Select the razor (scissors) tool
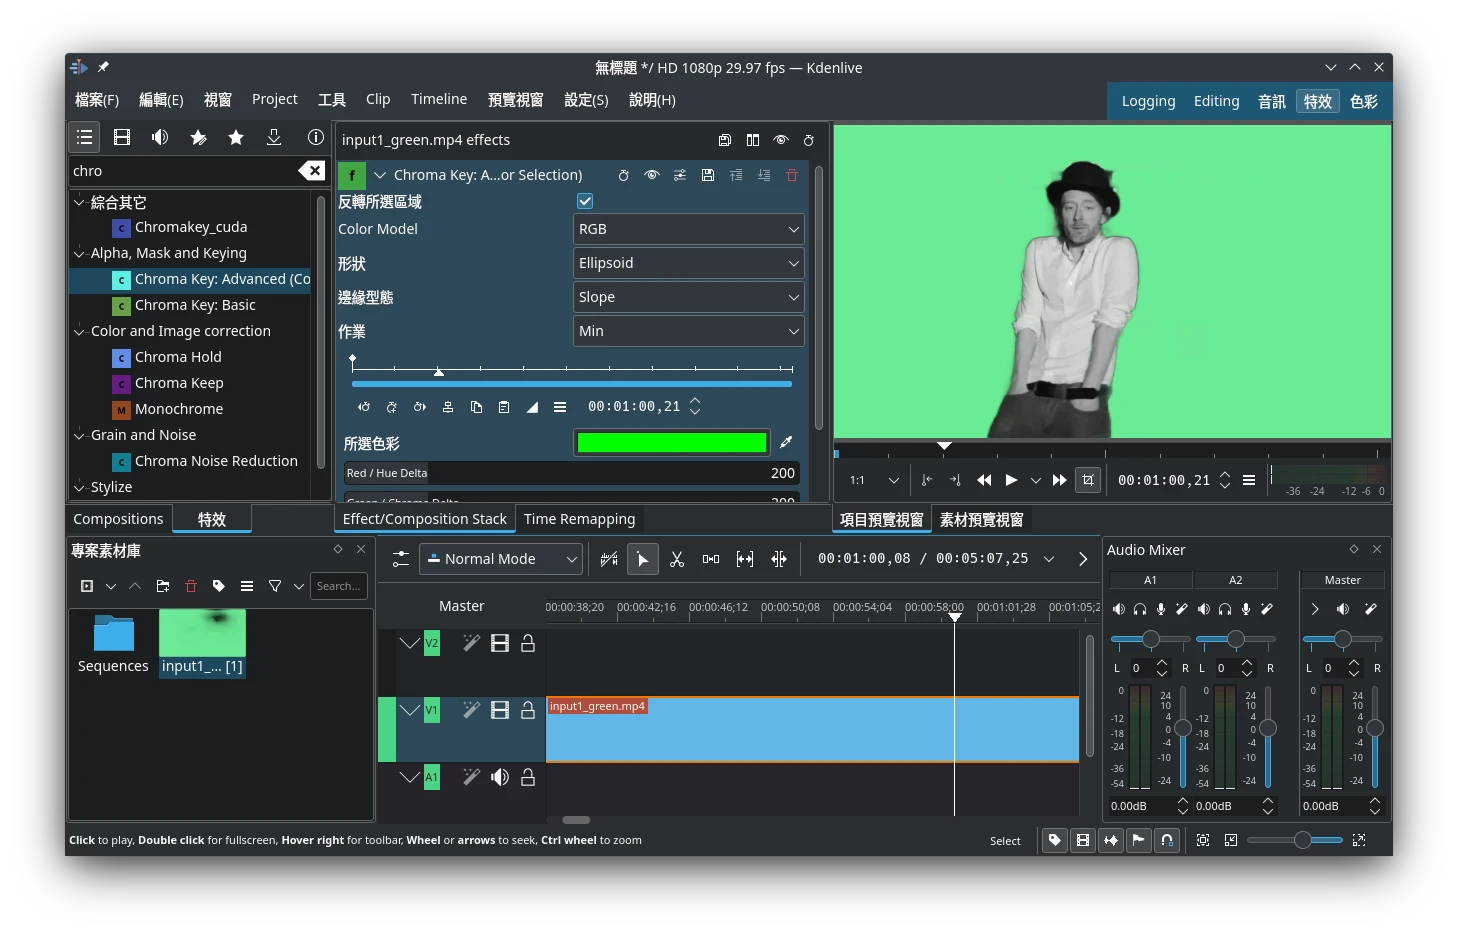Screen dimensions: 1458x933 pyautogui.click(x=677, y=559)
